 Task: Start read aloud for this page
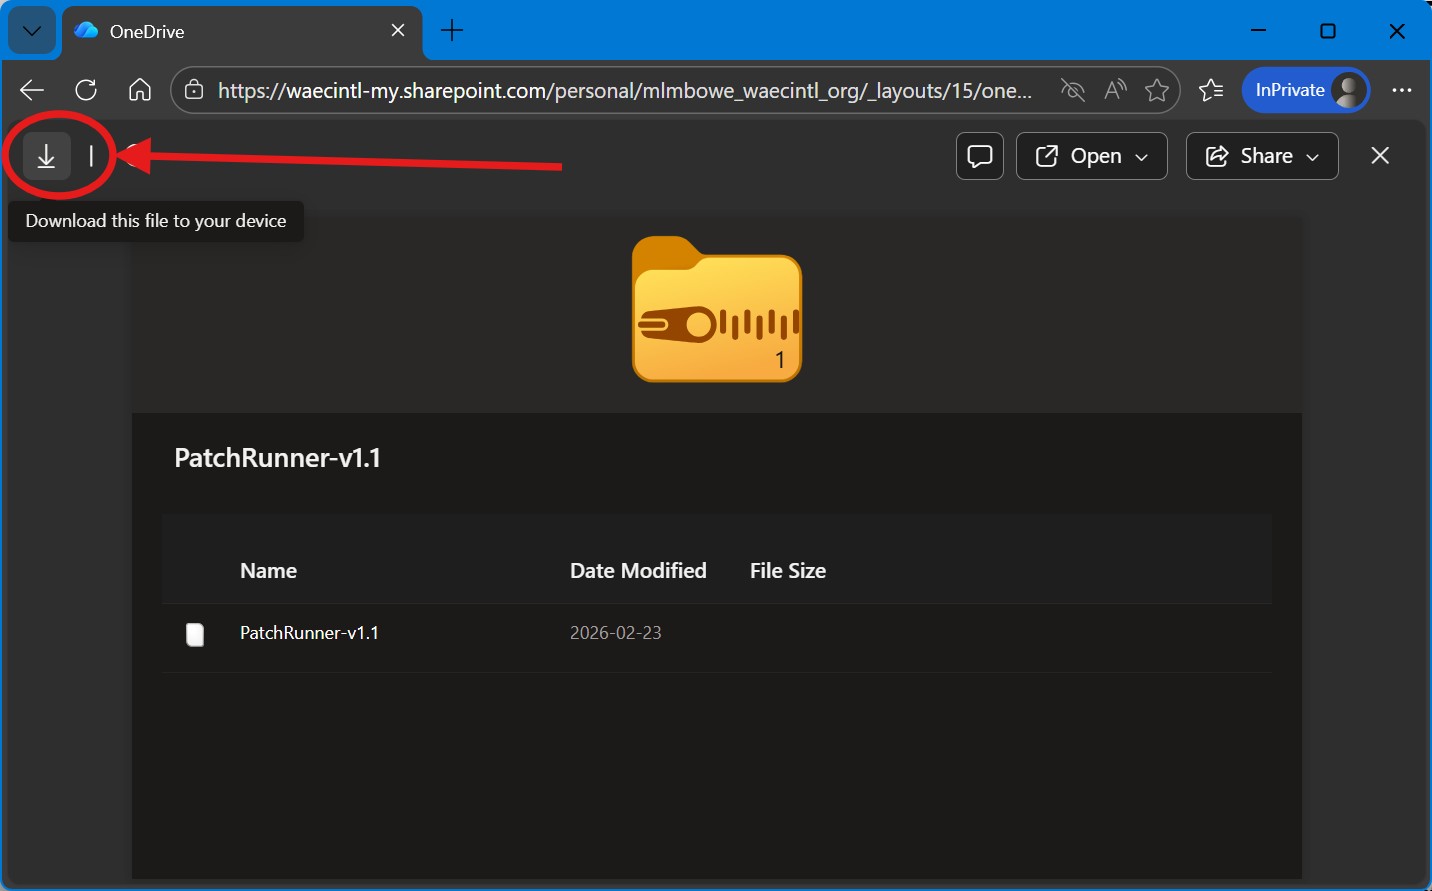point(1115,90)
